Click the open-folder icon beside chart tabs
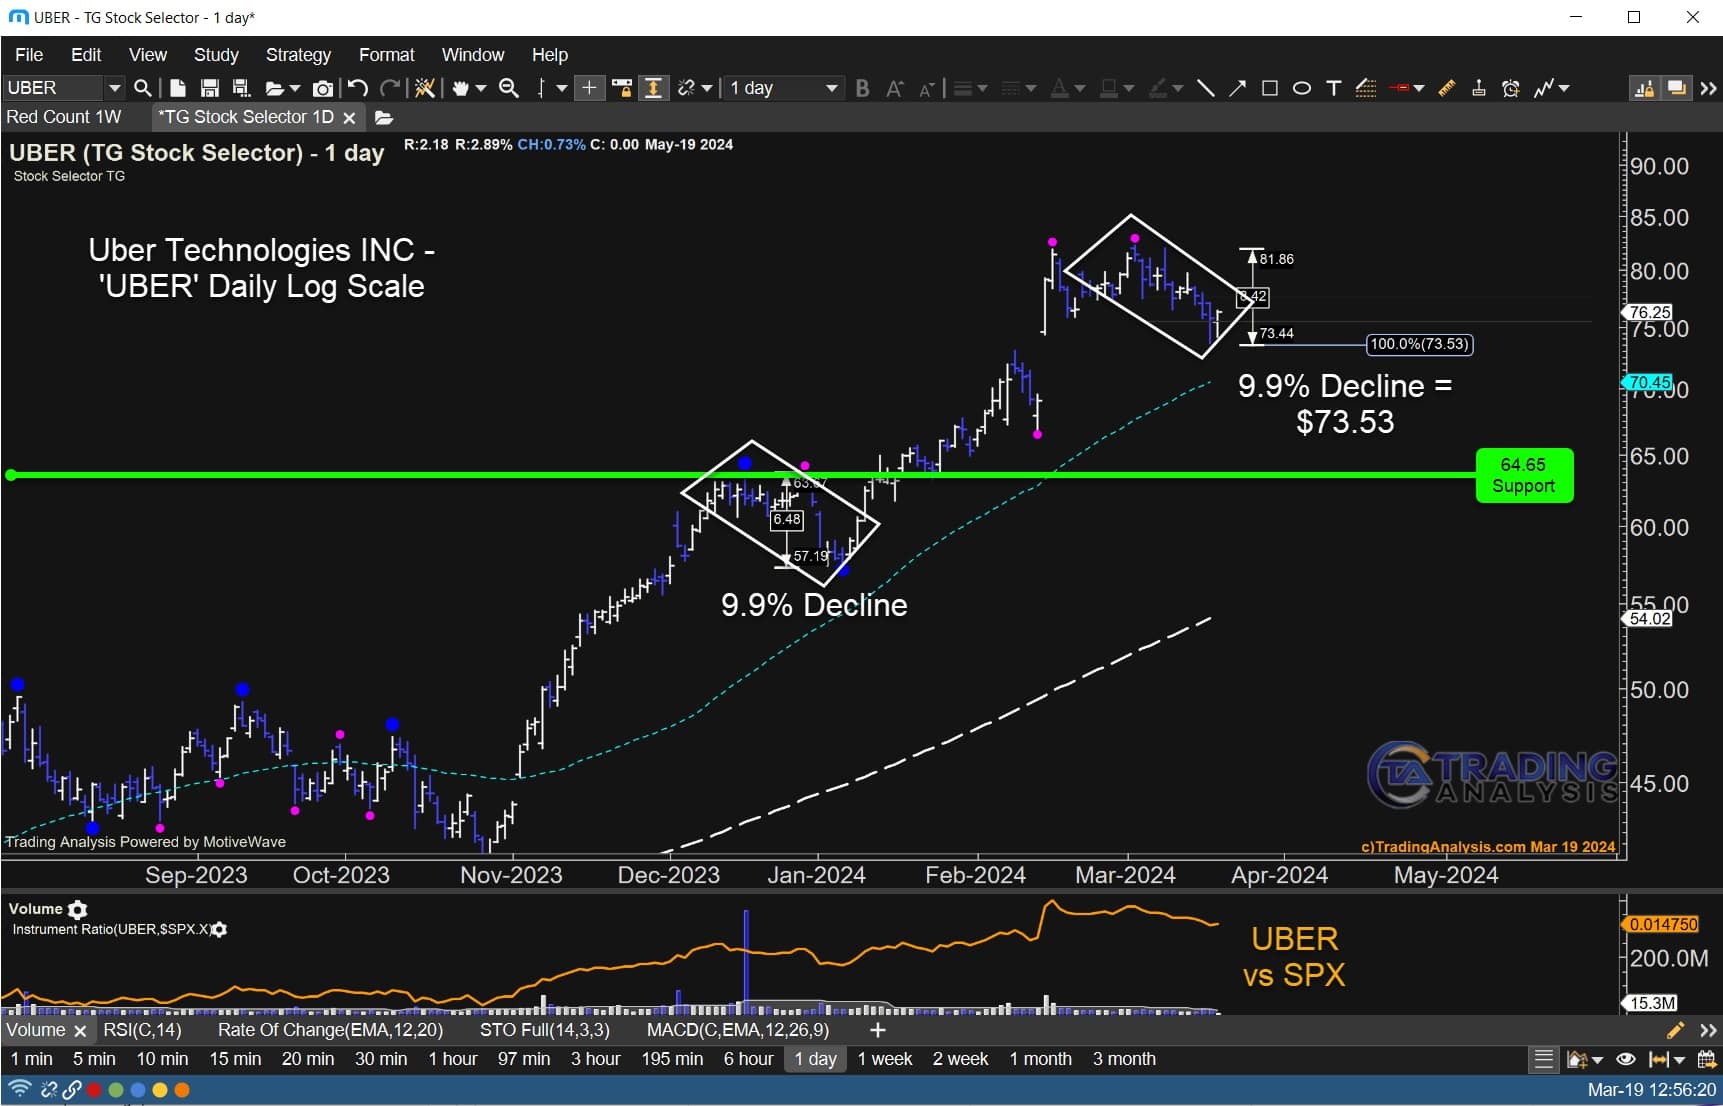This screenshot has width=1723, height=1106. point(384,118)
